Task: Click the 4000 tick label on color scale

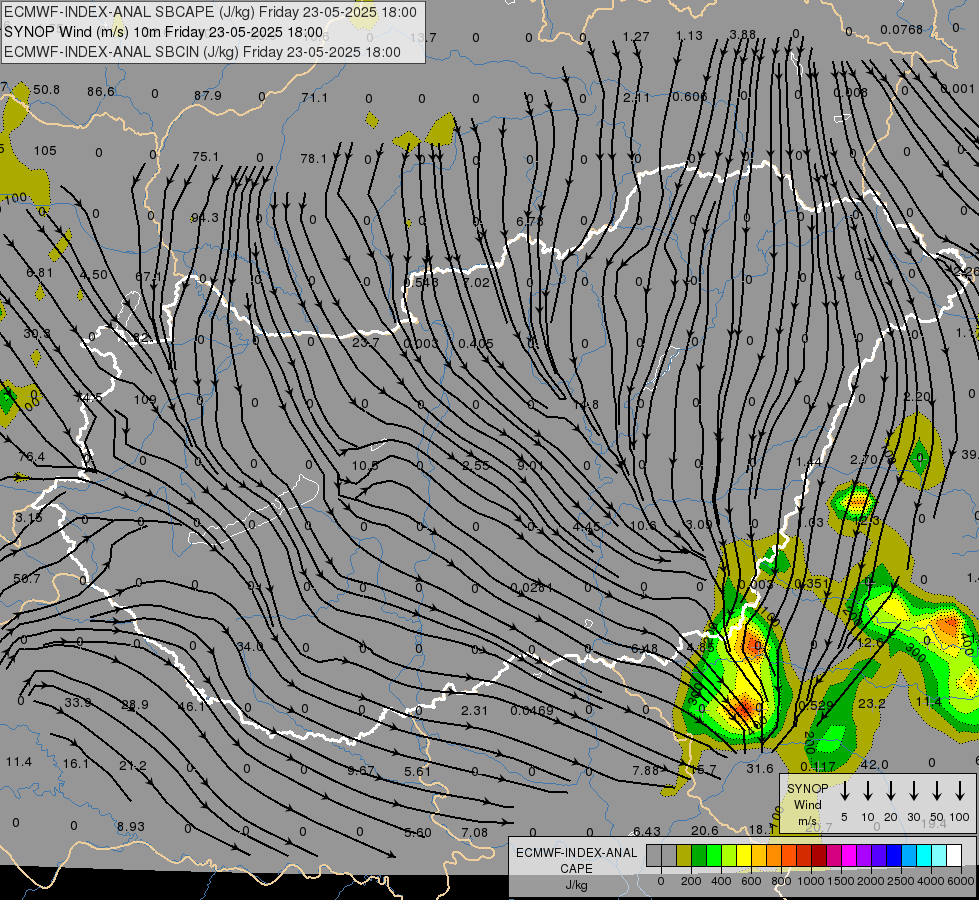Action: tap(931, 881)
